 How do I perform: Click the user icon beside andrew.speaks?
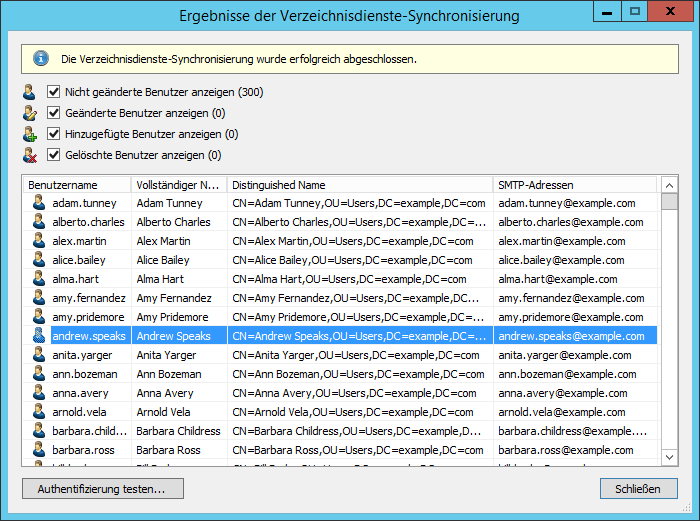click(x=38, y=336)
